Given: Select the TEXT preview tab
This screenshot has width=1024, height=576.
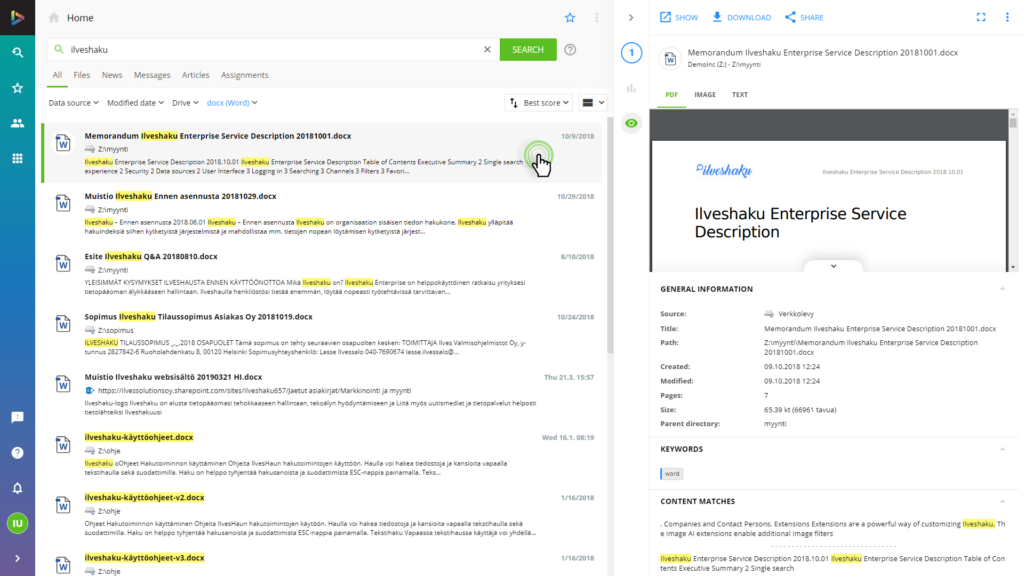Looking at the screenshot, I should click(740, 95).
